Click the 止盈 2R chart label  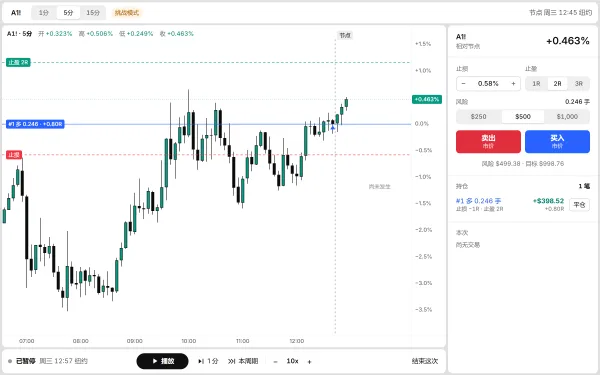[x=18, y=62]
